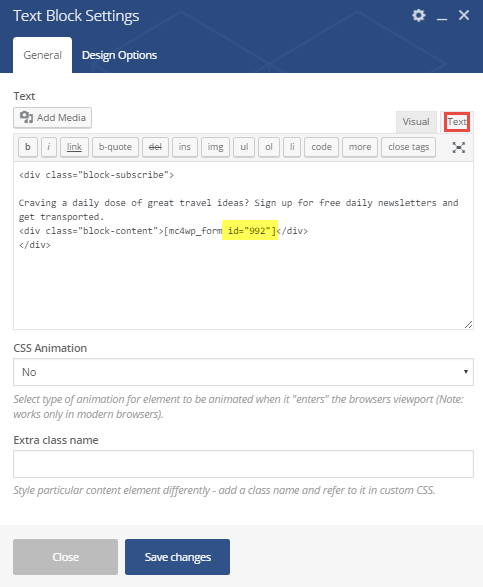Image resolution: width=483 pixels, height=587 pixels.
Task: Insert code tag with code button
Action: point(322,147)
